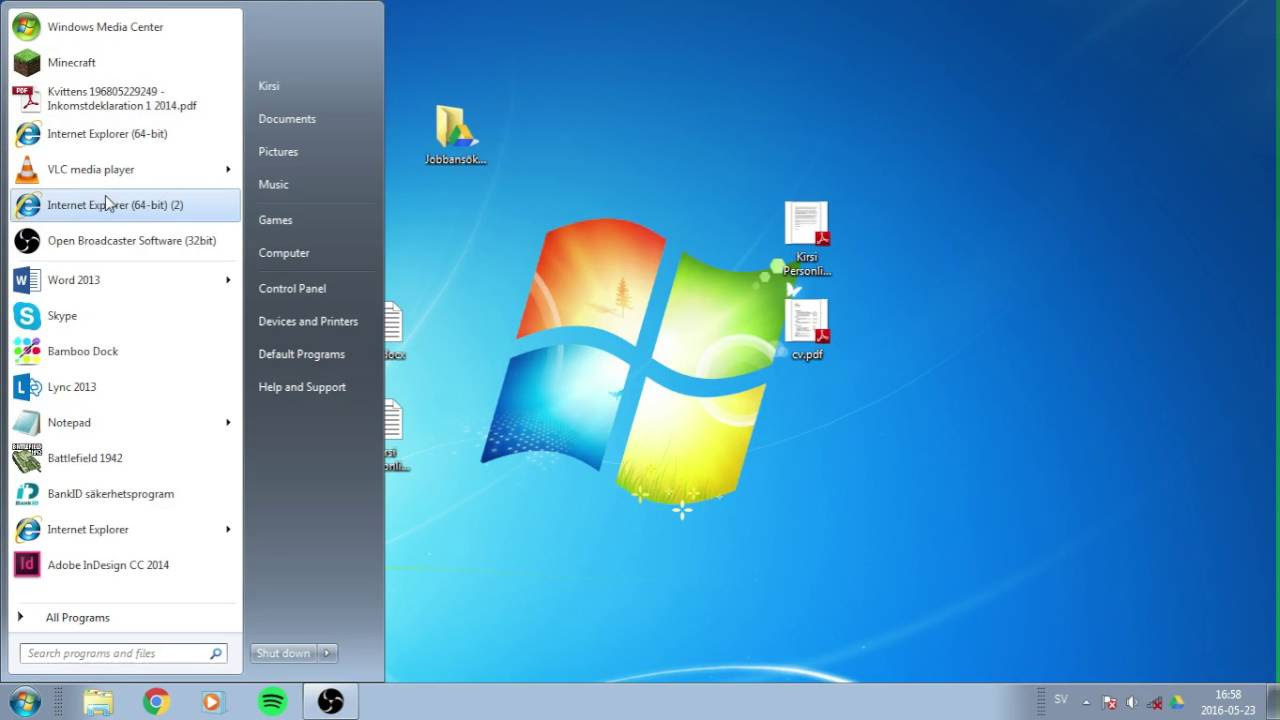Open Default Programs
Image resolution: width=1280 pixels, height=720 pixels.
[301, 354]
